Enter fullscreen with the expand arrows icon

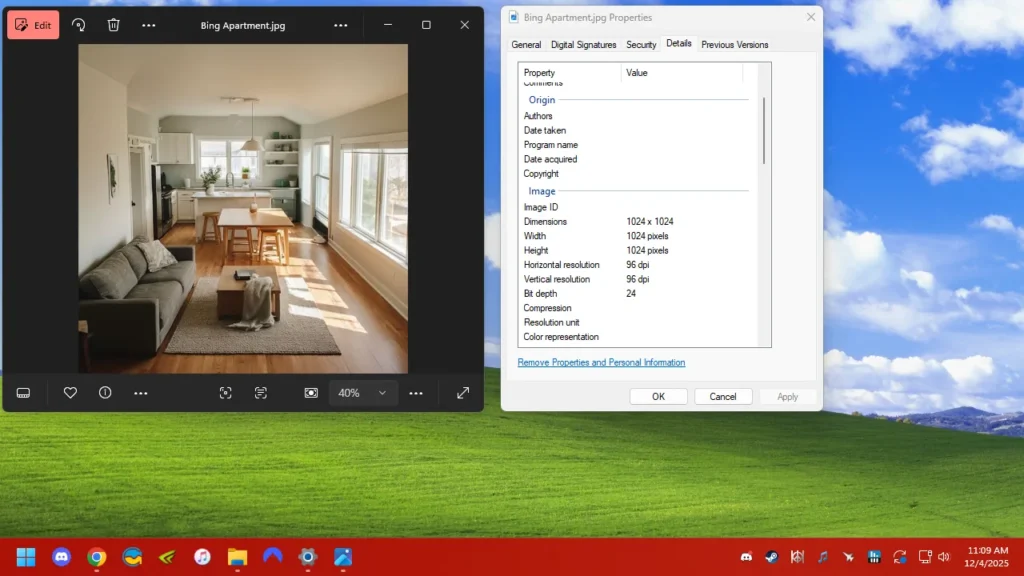(x=463, y=393)
